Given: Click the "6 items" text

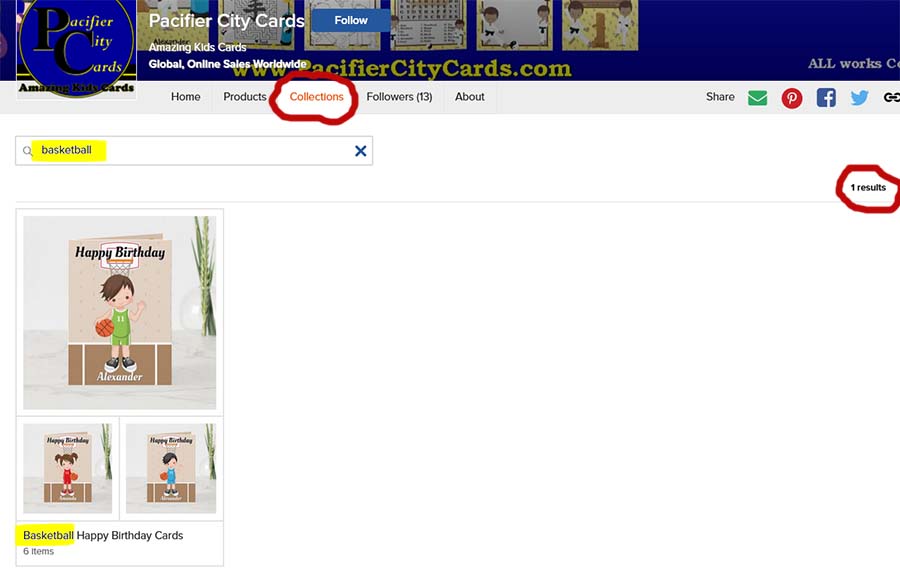Looking at the screenshot, I should pos(38,551).
